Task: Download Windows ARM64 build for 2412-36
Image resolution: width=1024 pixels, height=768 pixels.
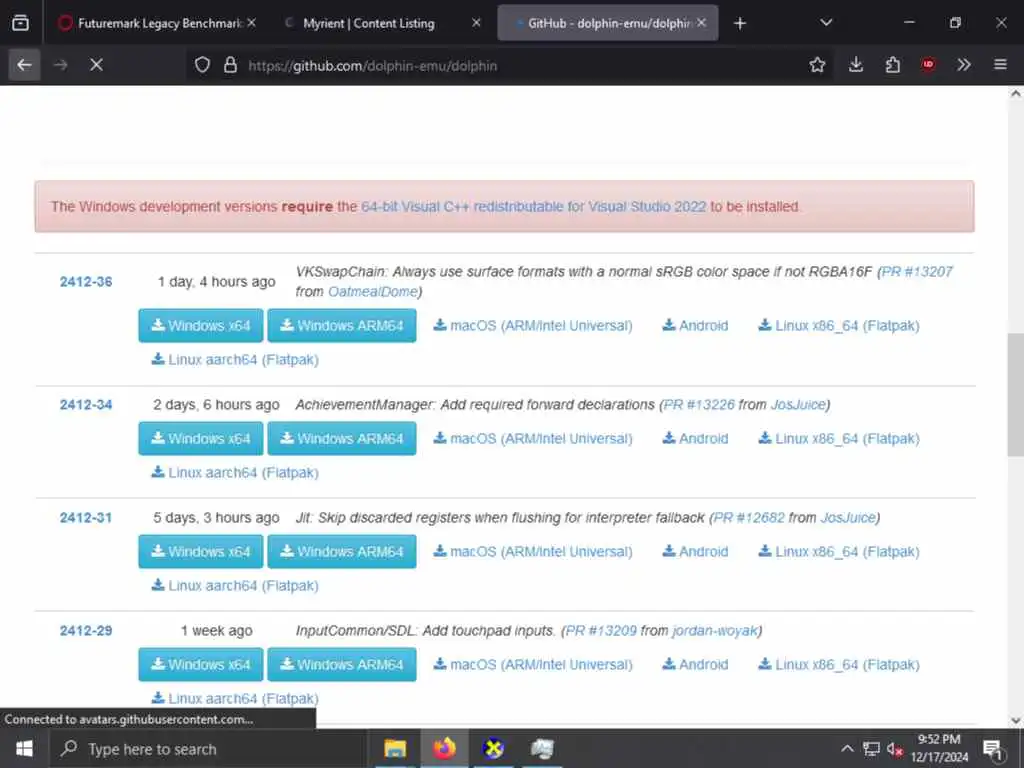Action: pos(342,325)
